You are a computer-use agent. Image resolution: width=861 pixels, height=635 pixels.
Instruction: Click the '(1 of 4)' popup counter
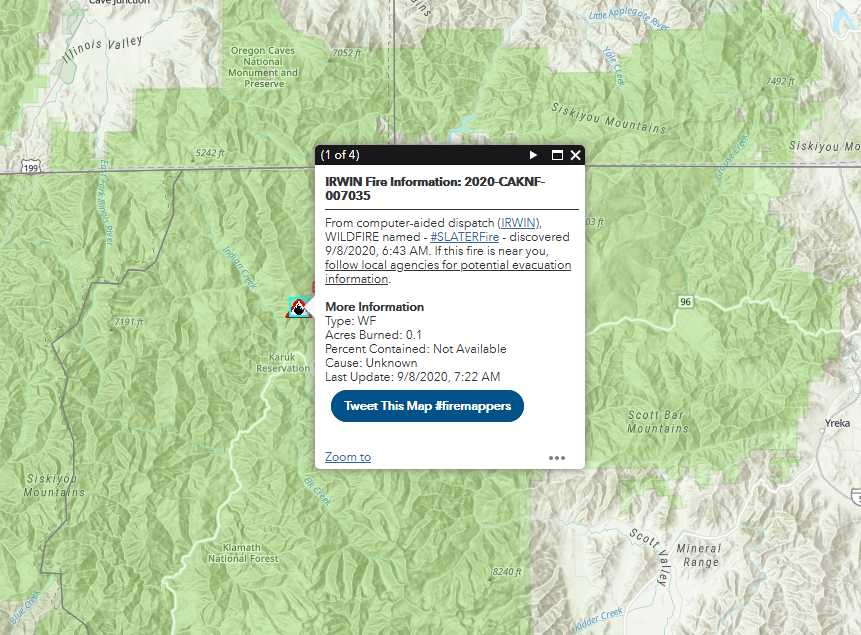click(340, 155)
